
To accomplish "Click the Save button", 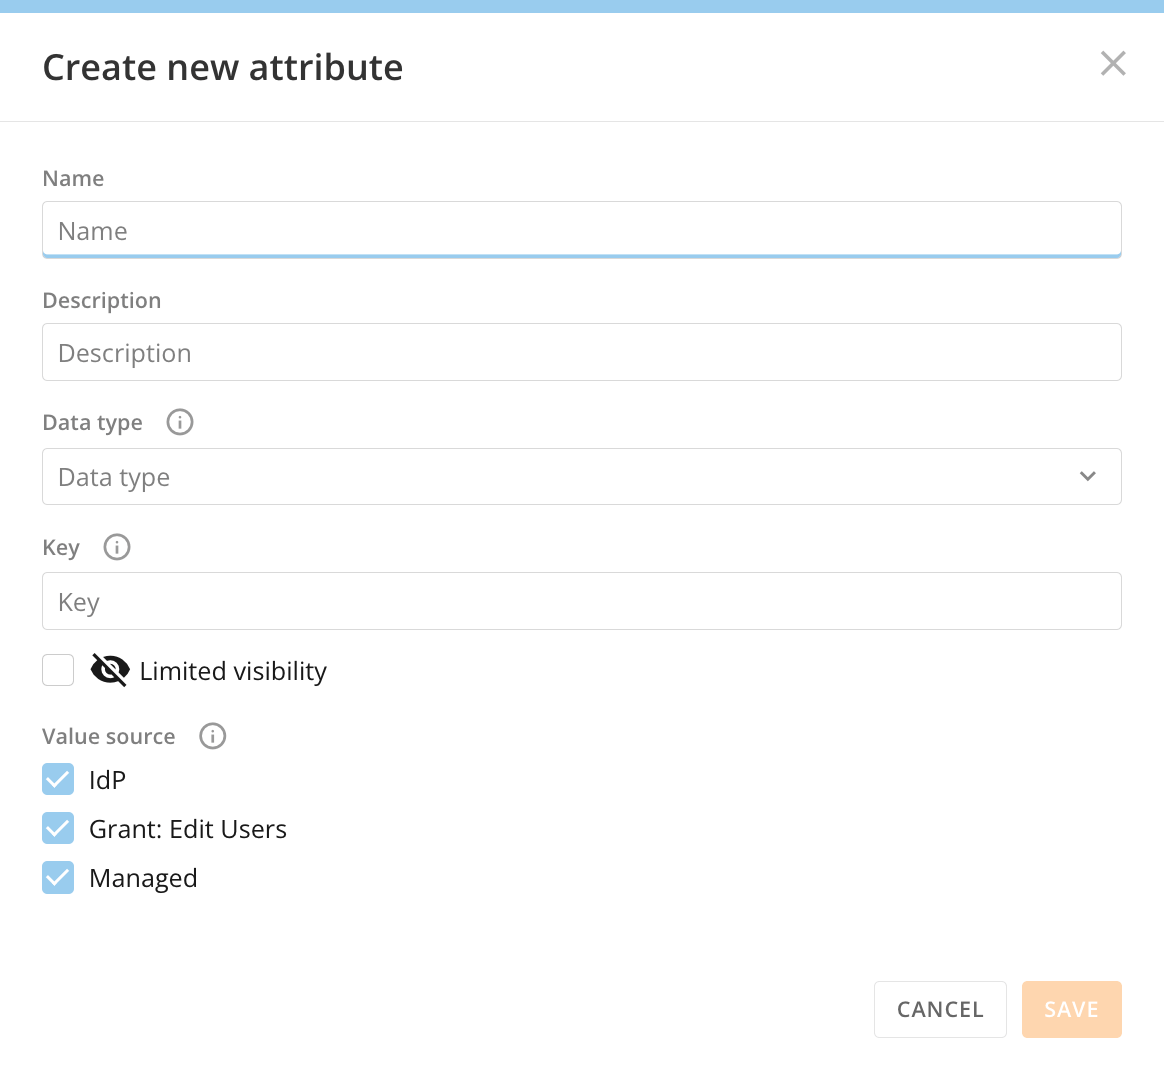I will point(1071,1009).
